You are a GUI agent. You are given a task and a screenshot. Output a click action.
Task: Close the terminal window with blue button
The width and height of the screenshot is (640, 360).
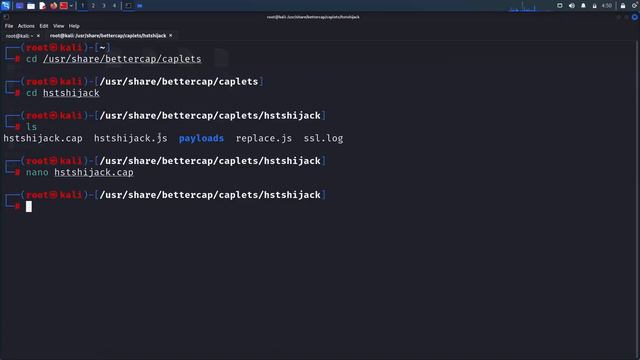(635, 17)
